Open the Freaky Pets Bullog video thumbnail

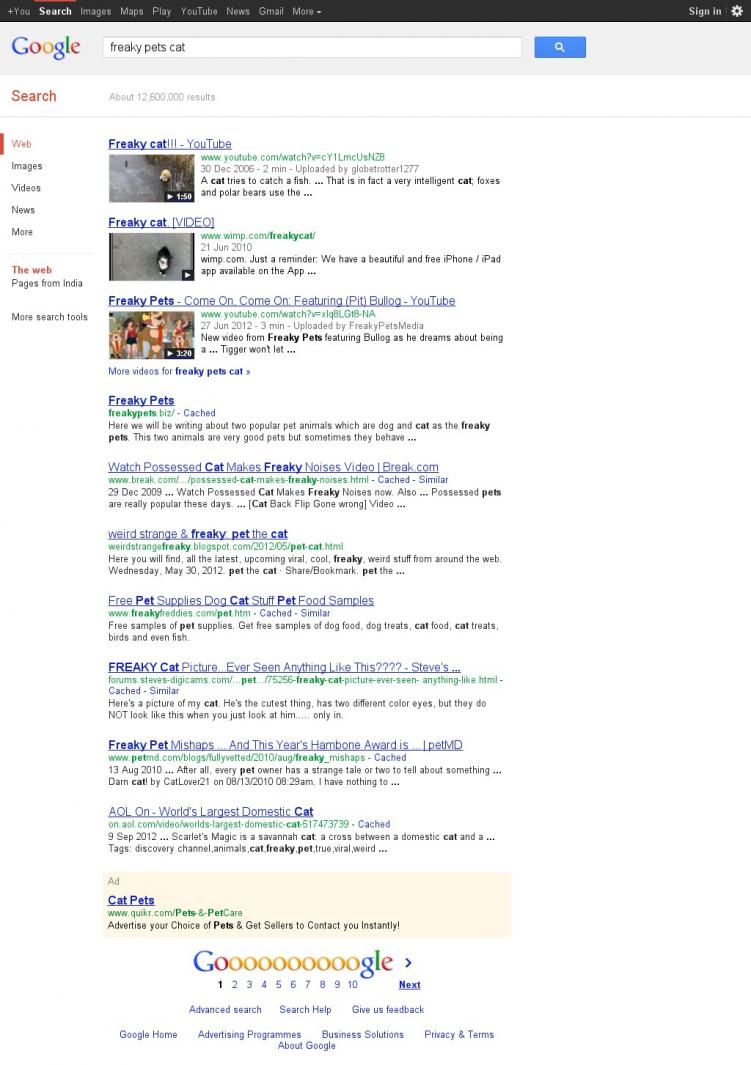point(151,335)
